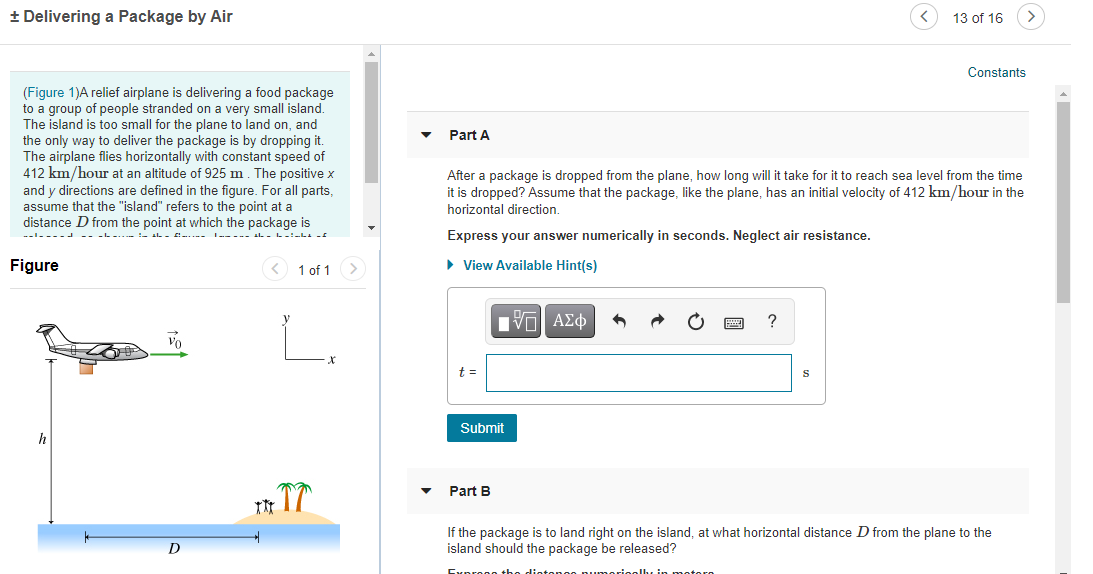
Task: Click problem text scrollbar up arrow
Action: [372, 54]
